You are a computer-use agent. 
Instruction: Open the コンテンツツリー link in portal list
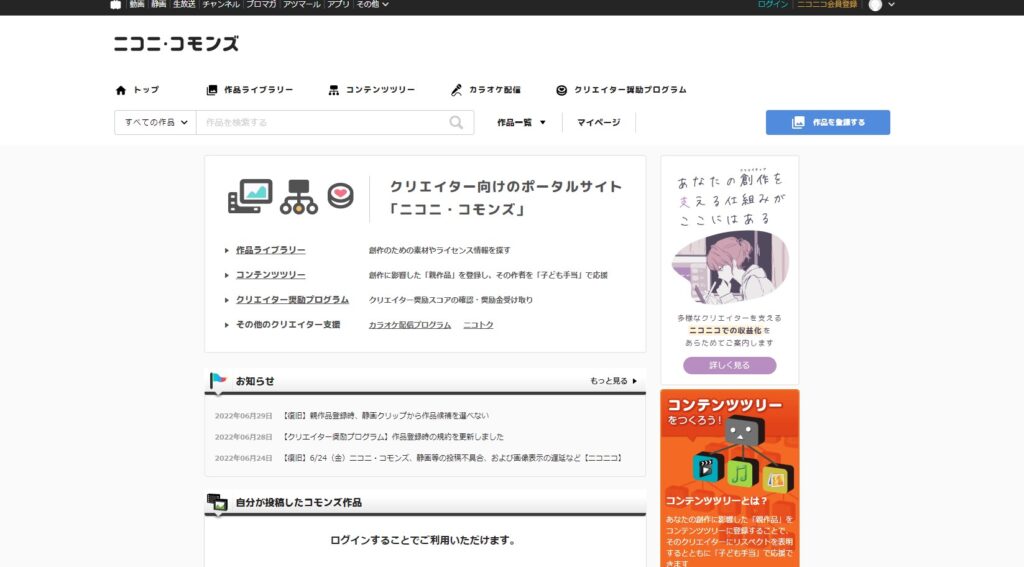[x=270, y=275]
